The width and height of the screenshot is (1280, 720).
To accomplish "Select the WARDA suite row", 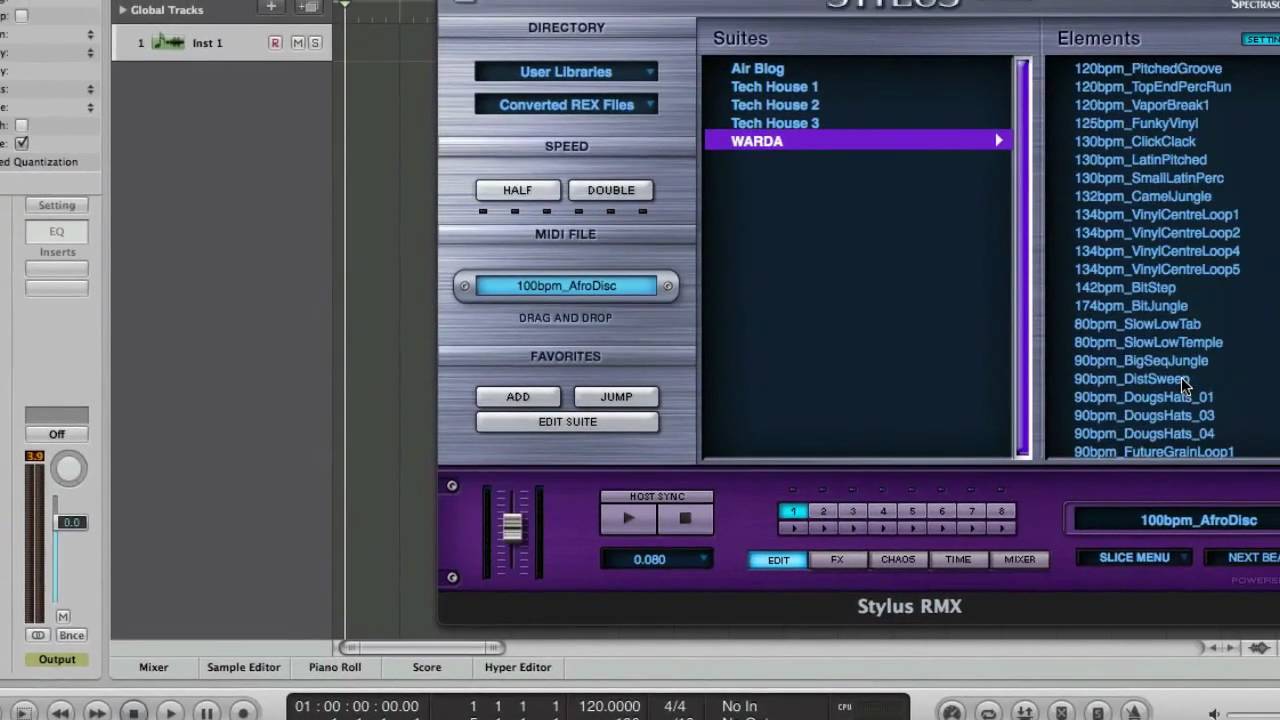I will [x=858, y=141].
